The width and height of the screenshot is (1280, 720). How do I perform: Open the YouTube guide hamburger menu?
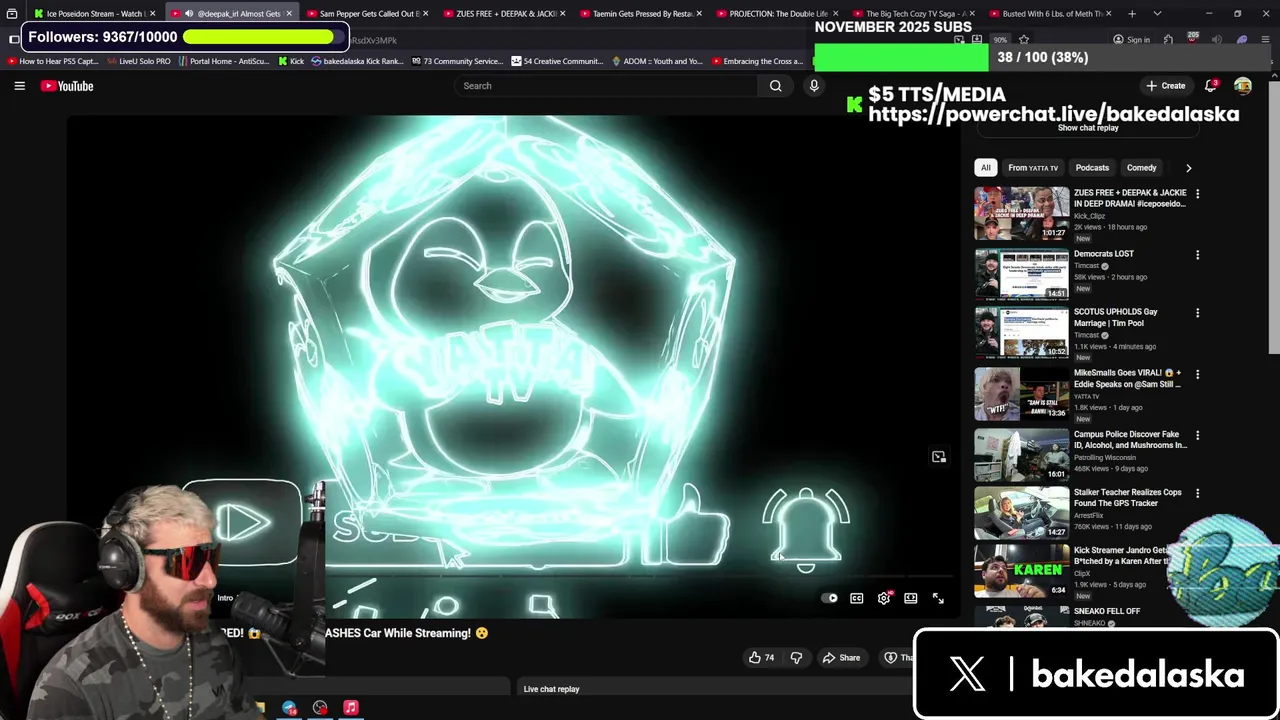pyautogui.click(x=19, y=86)
